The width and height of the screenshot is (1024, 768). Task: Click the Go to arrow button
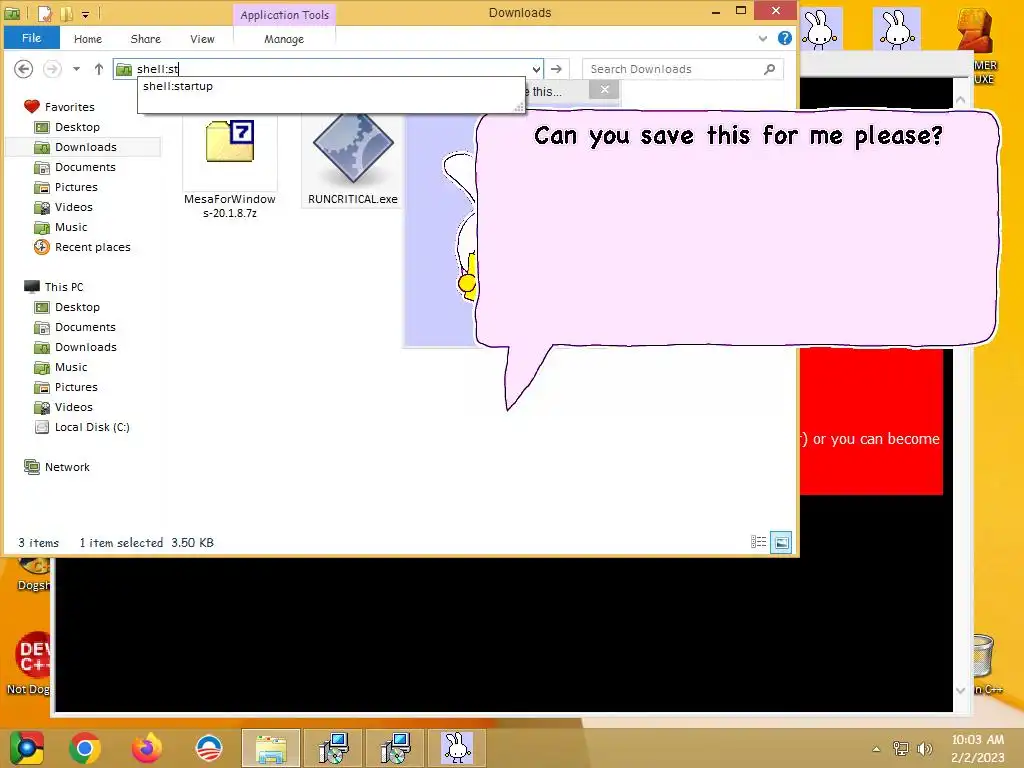point(556,69)
